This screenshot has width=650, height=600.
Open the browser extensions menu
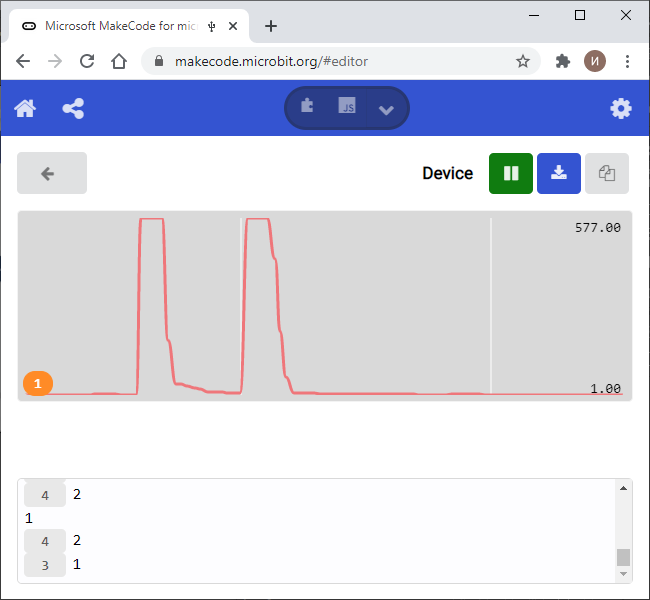[x=563, y=61]
